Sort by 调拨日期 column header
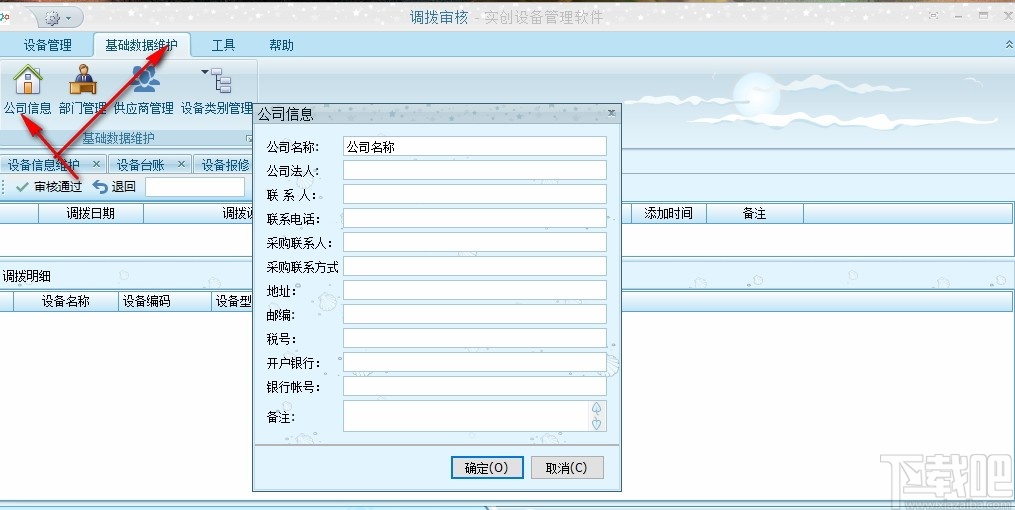The height and width of the screenshot is (510, 1015). (91, 214)
